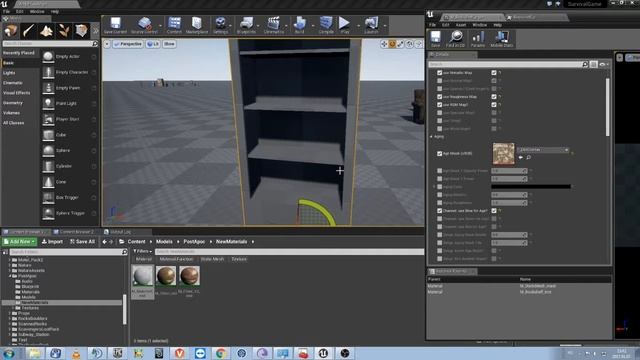The height and width of the screenshot is (360, 640).
Task: Click browse magnifier under Age Mask texture
Action: click(529, 157)
